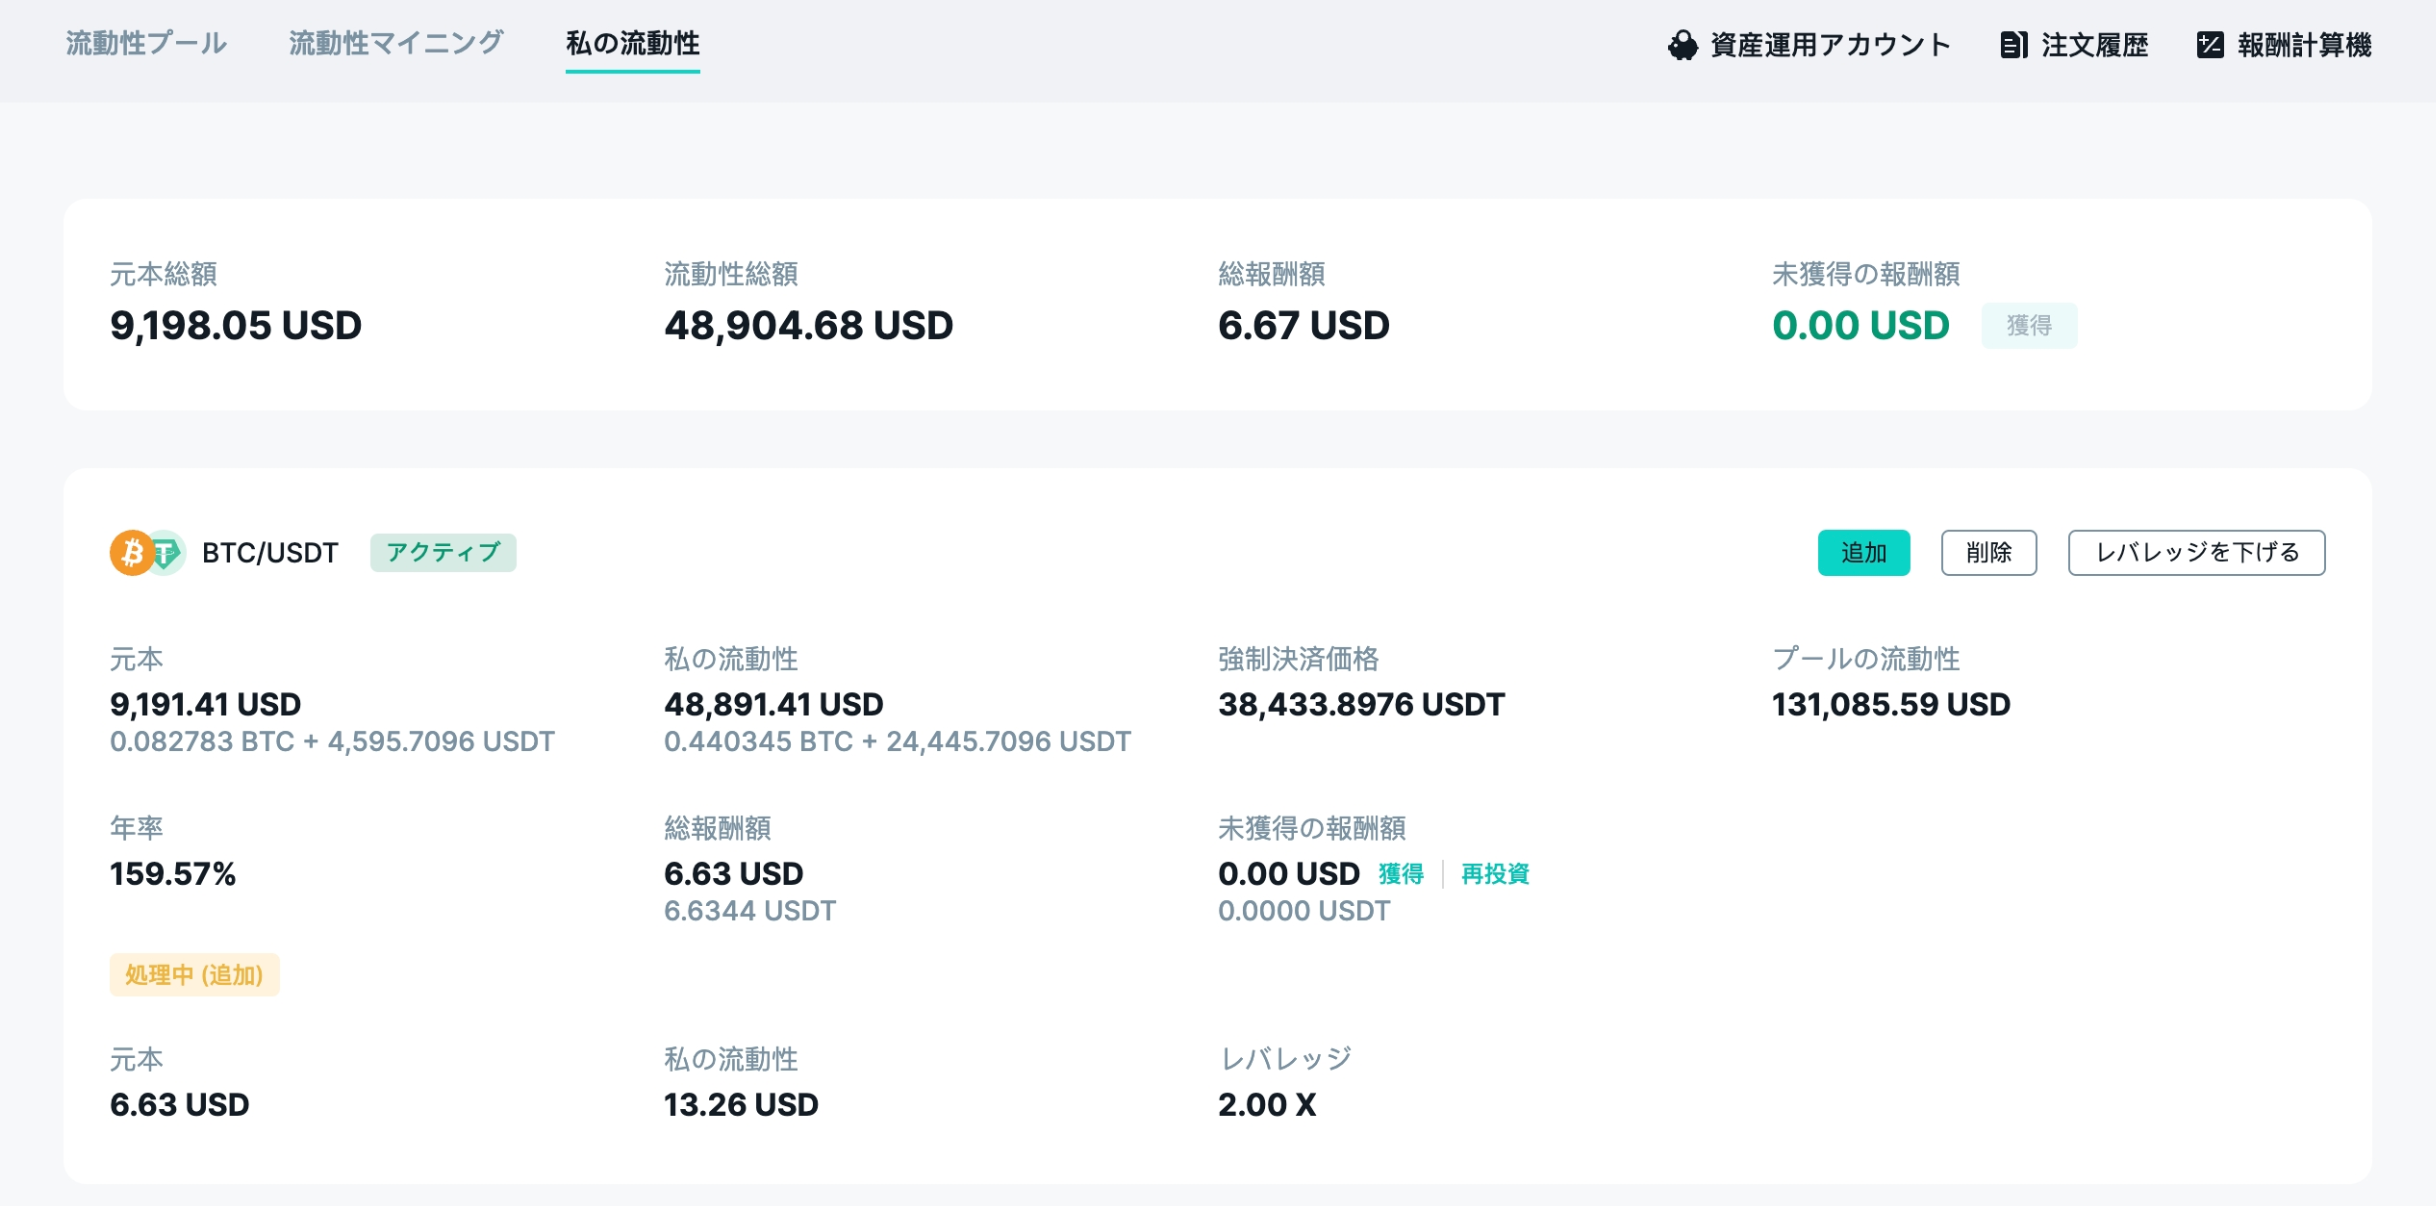Click the レバレッジを下げる button

tap(2196, 553)
